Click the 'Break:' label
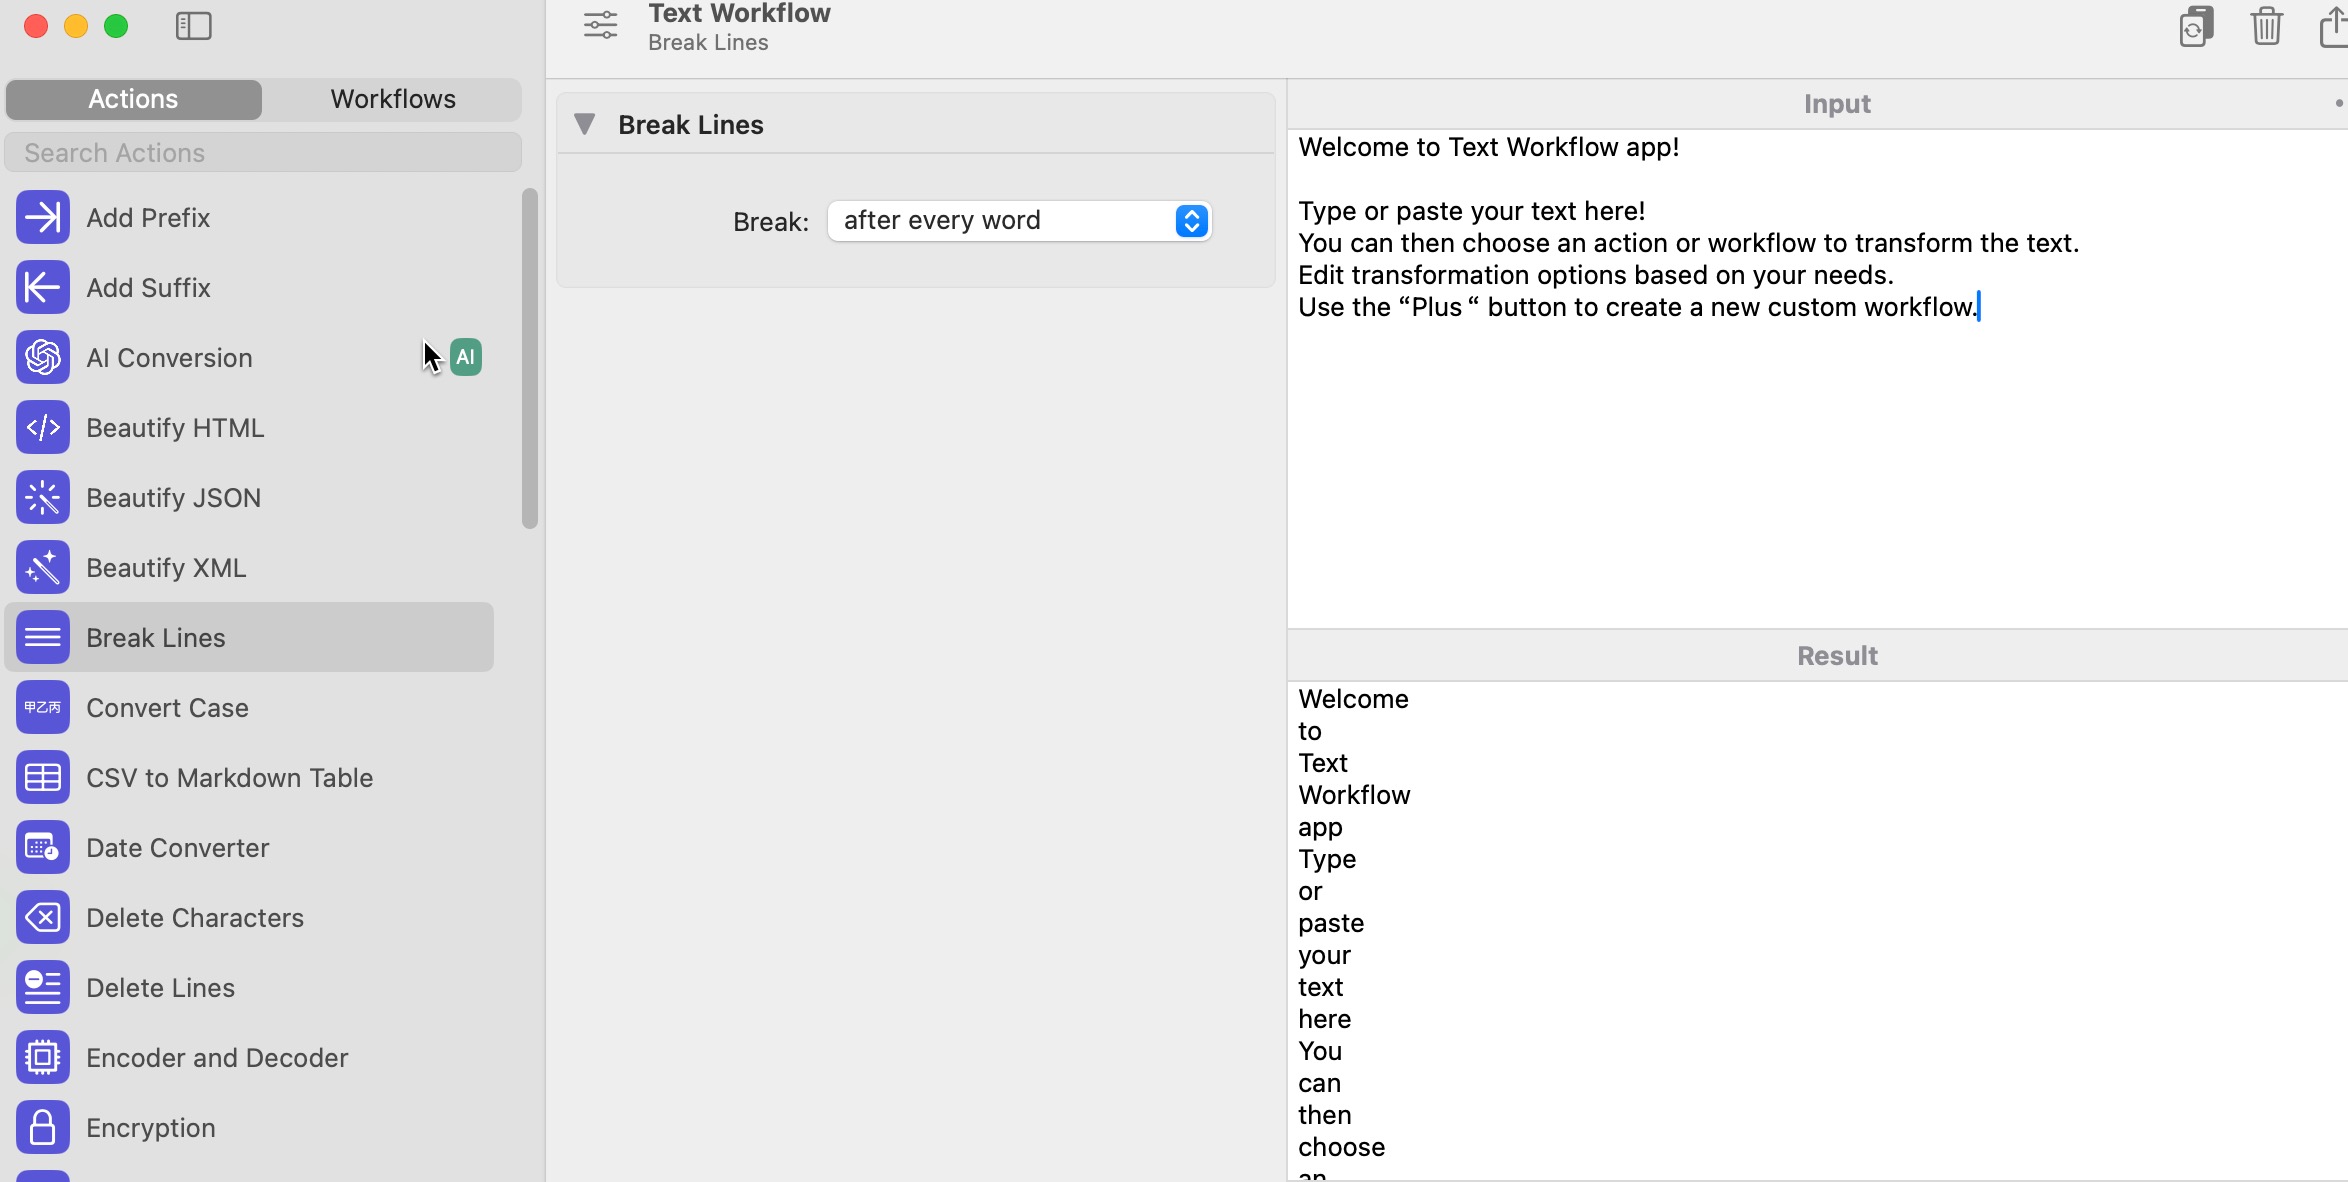Viewport: 2348px width, 1182px height. coord(771,221)
